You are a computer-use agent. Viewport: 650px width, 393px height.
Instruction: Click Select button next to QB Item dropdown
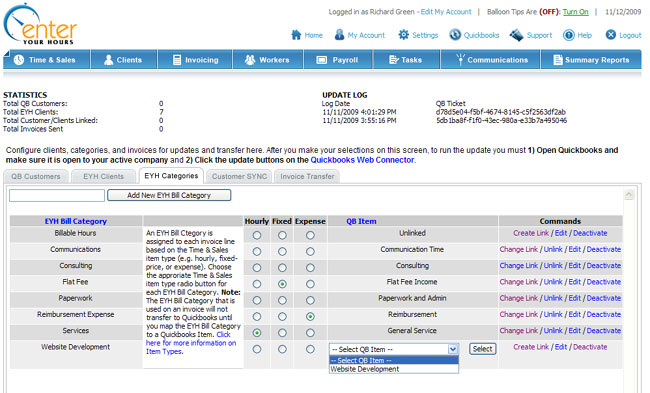483,349
